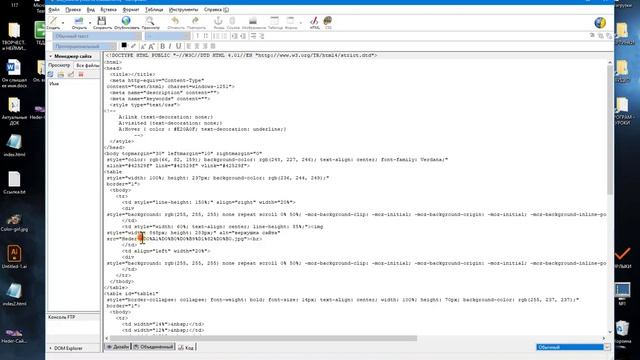Image resolution: width=640 pixels, height=360 pixels.
Task: Open the Форма button dropdown arrow
Action: tap(300, 23)
